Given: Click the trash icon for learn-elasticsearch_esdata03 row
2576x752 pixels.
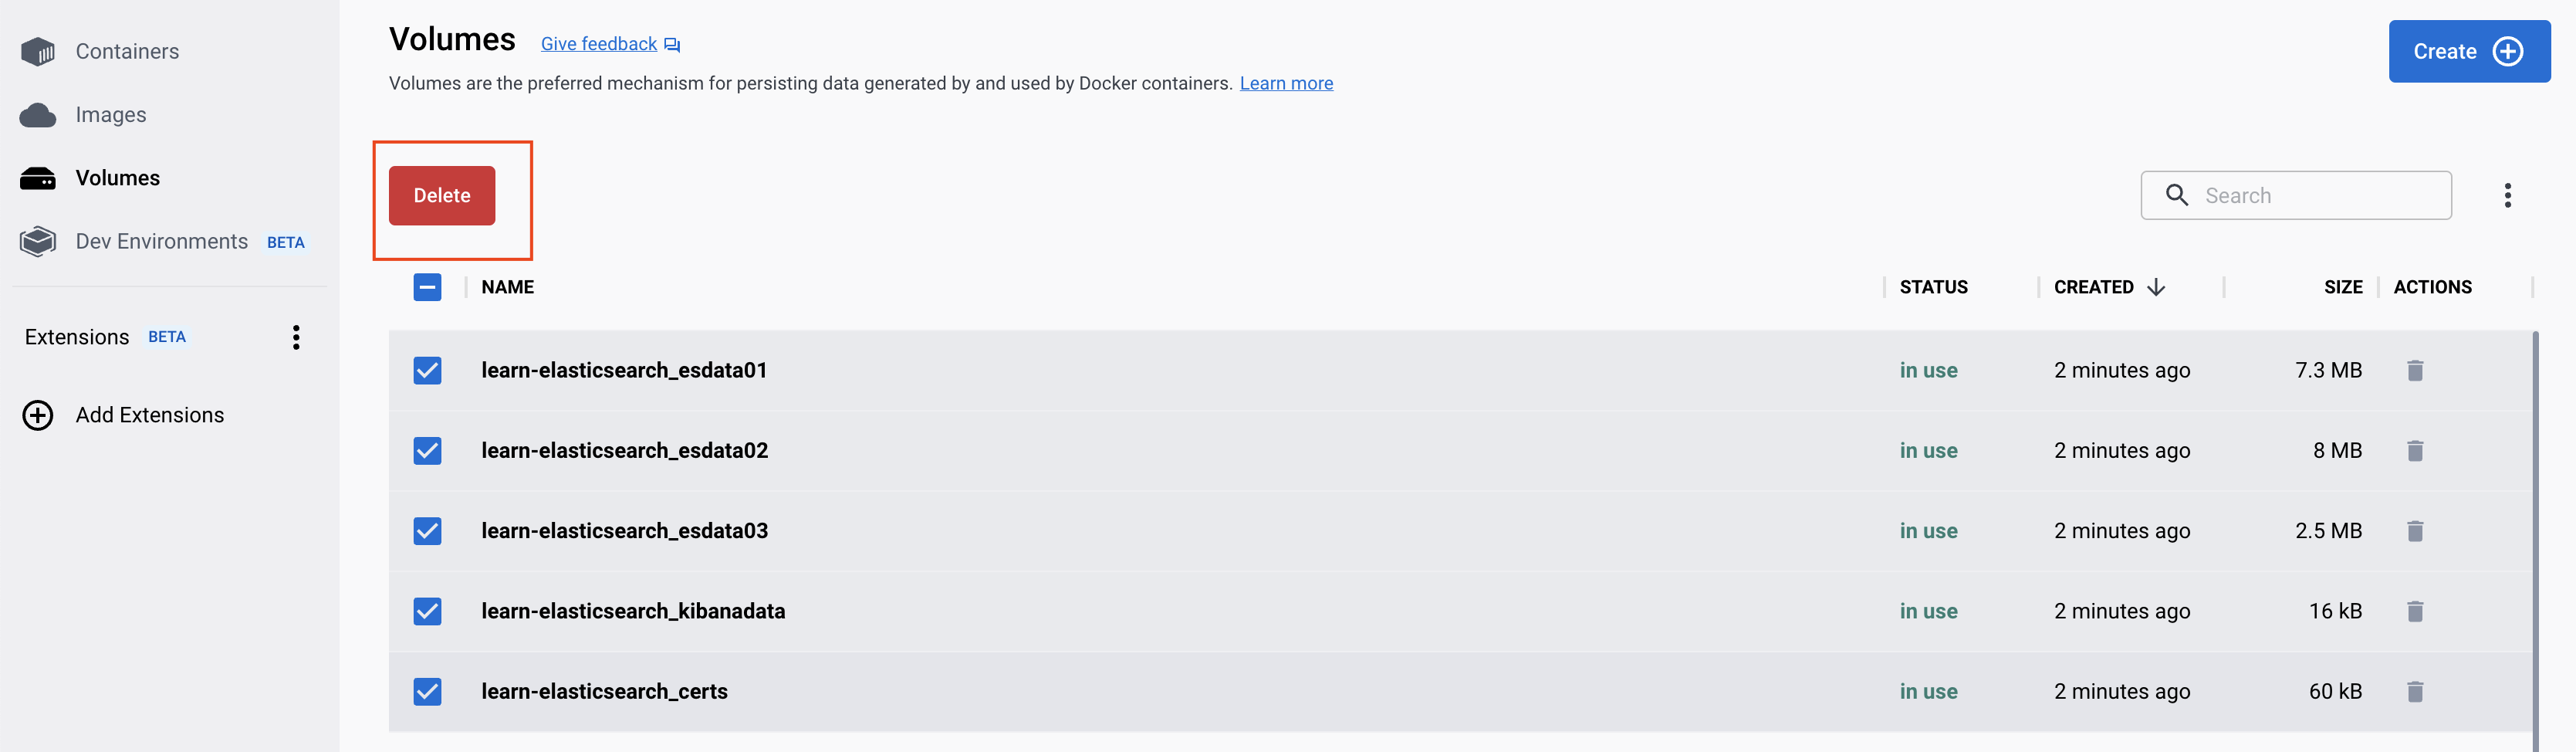Looking at the screenshot, I should [2414, 531].
